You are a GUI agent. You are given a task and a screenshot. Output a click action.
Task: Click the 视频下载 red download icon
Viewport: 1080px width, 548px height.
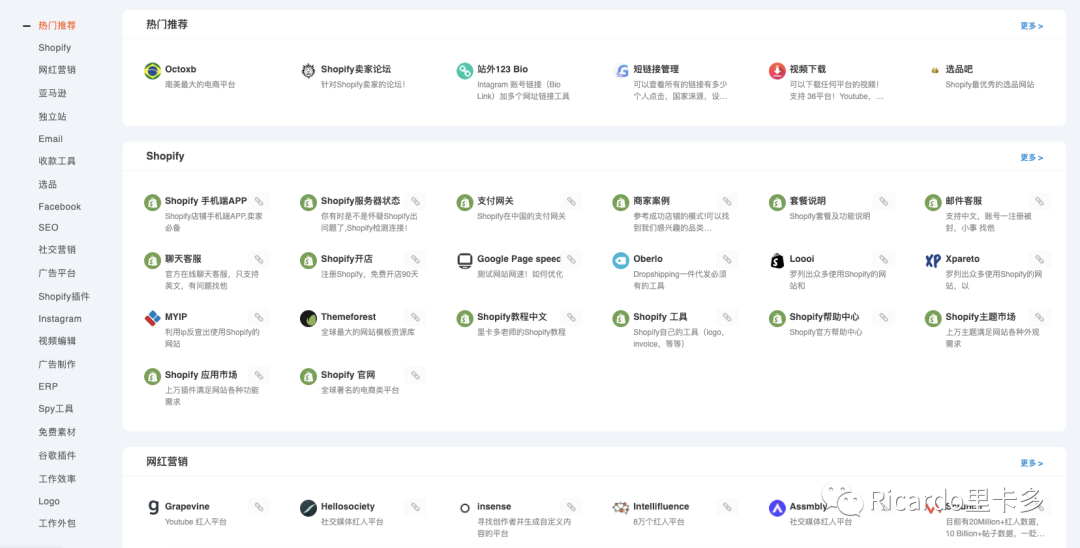click(777, 71)
